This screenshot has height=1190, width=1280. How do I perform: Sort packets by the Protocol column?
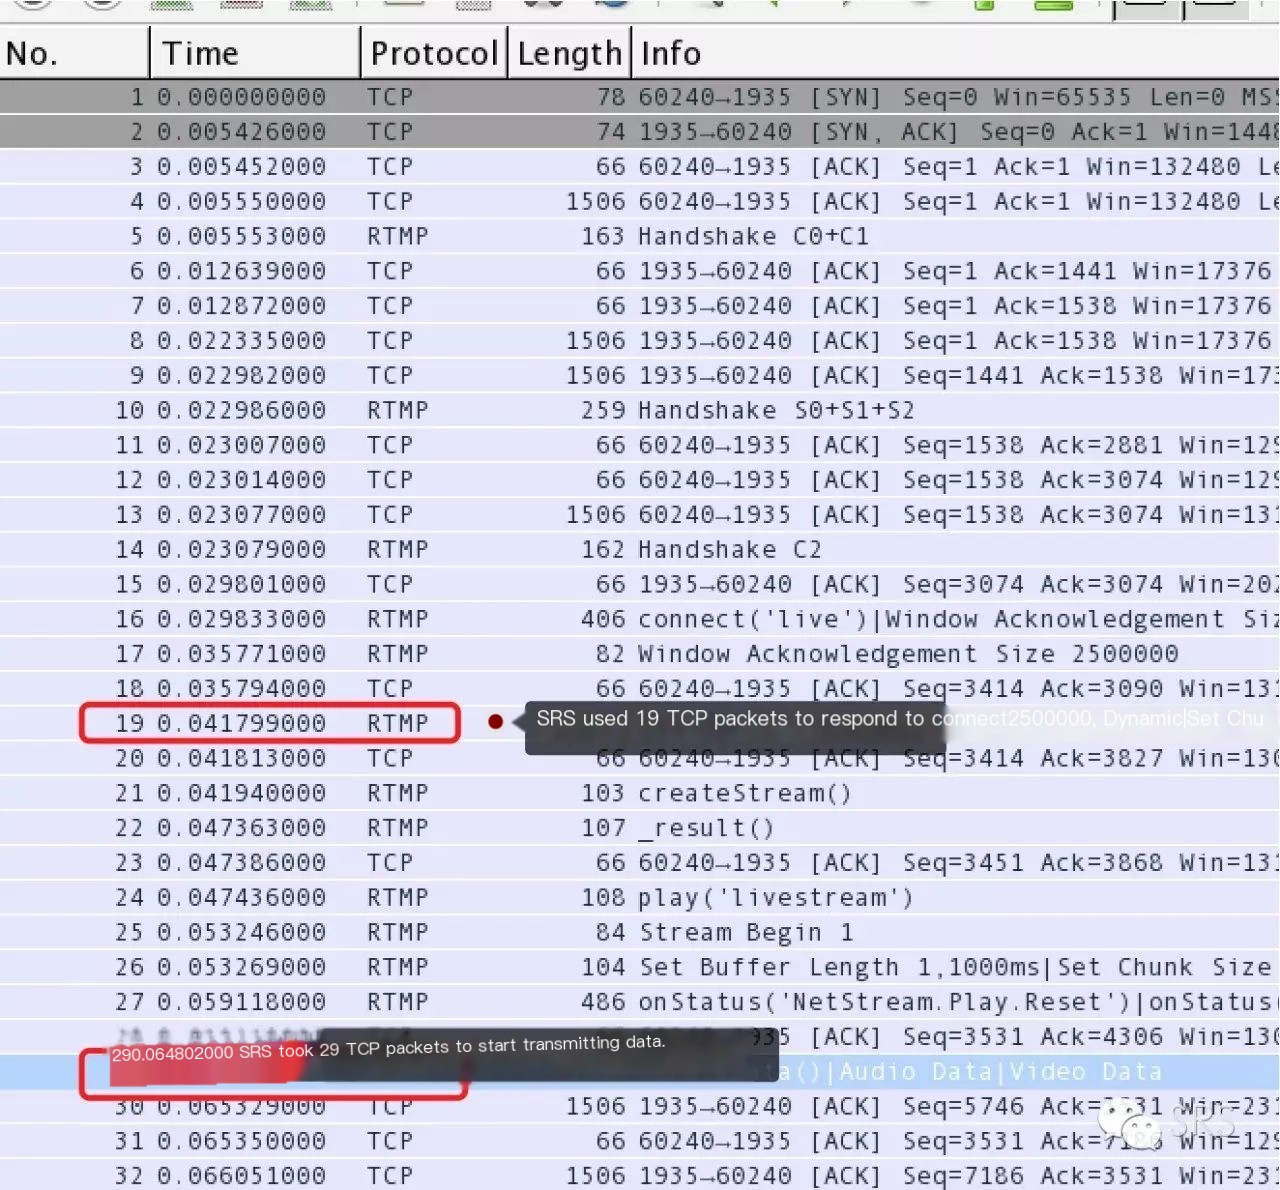pyautogui.click(x=433, y=52)
